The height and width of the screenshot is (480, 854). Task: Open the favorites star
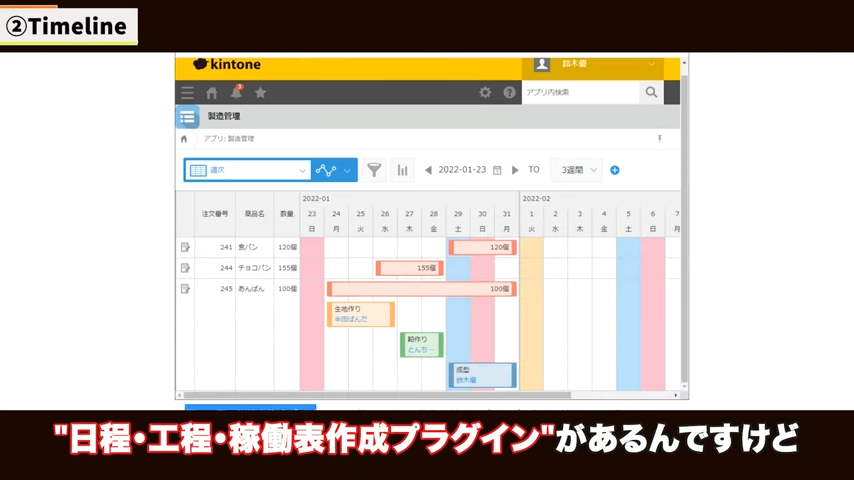click(260, 93)
